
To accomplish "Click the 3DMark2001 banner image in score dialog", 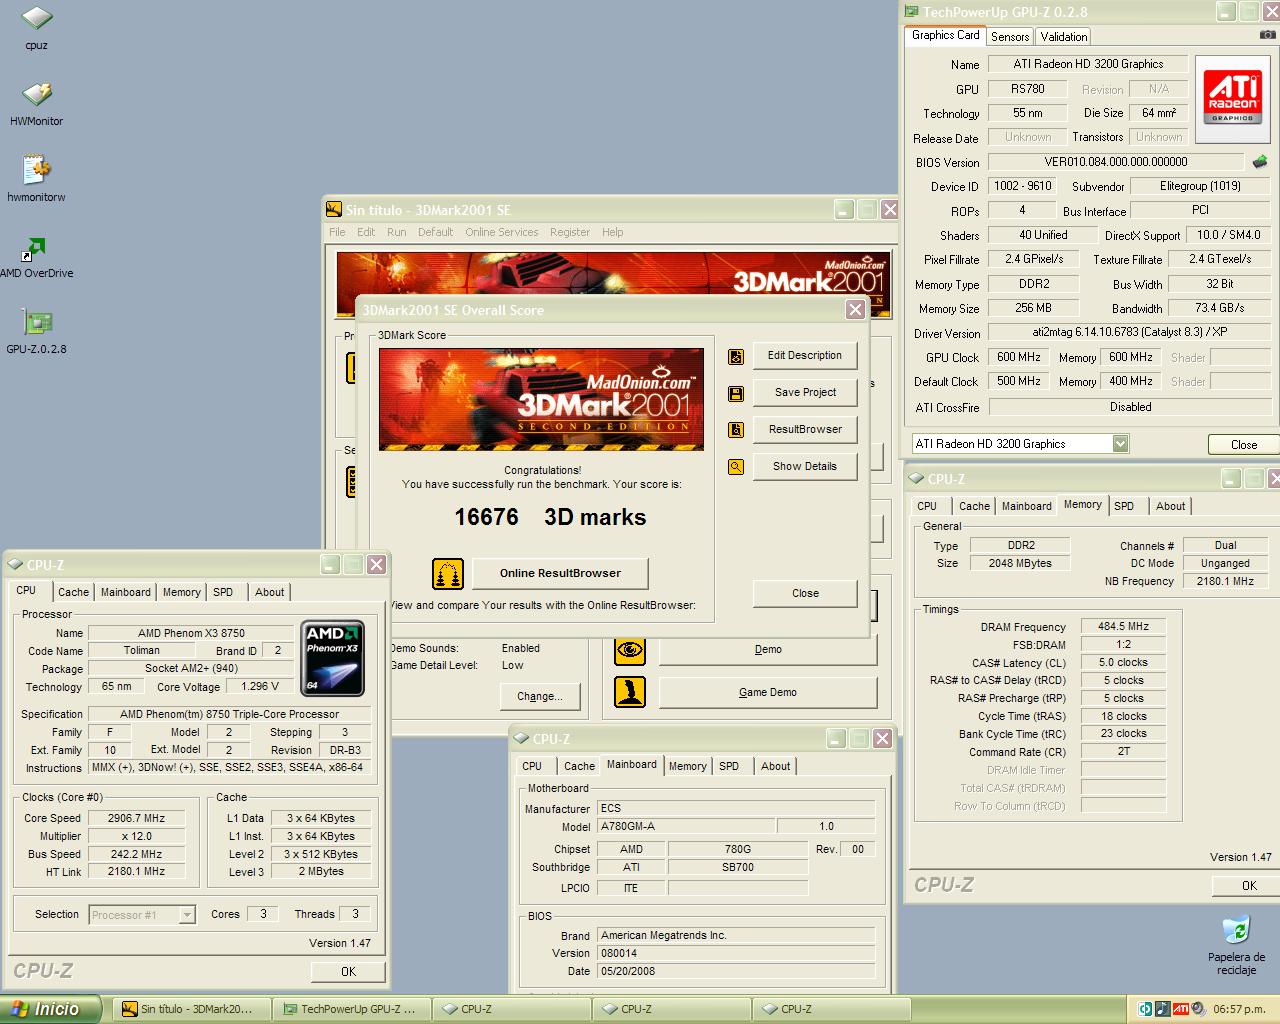I will pos(541,399).
